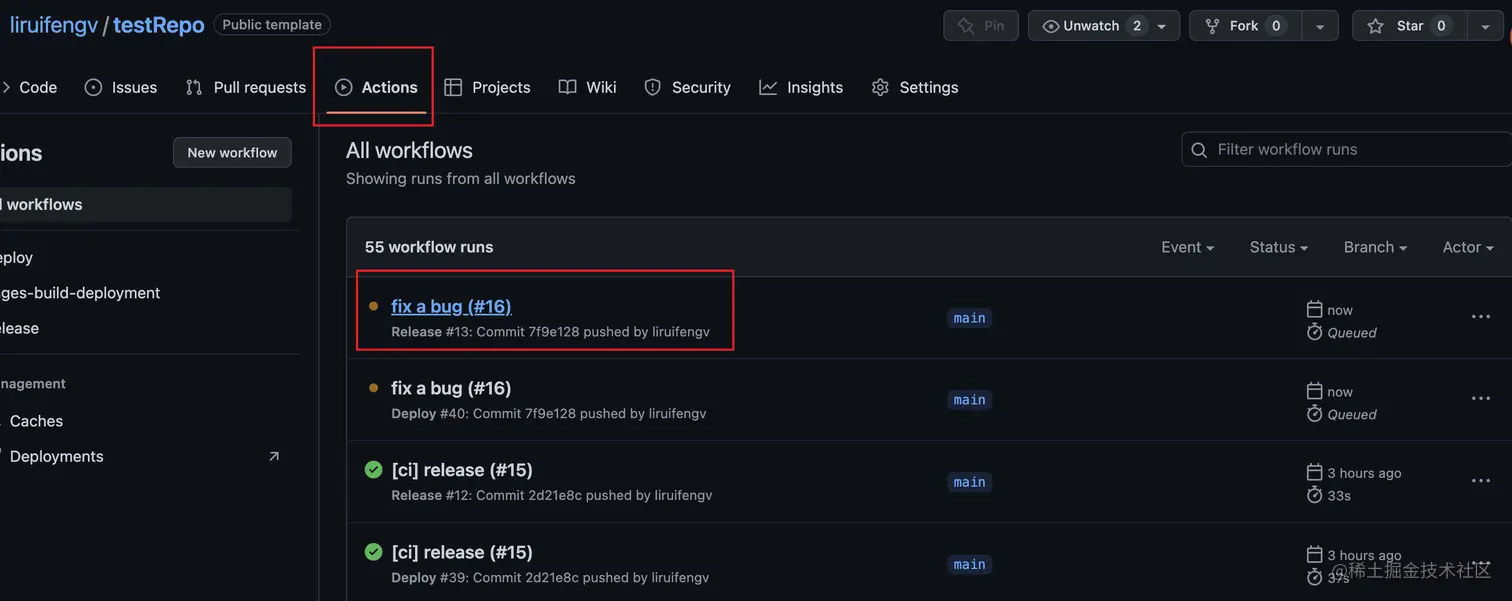Screen dimensions: 1512x601
Task: Click main branch label on Release #13
Action: pyautogui.click(x=969, y=318)
